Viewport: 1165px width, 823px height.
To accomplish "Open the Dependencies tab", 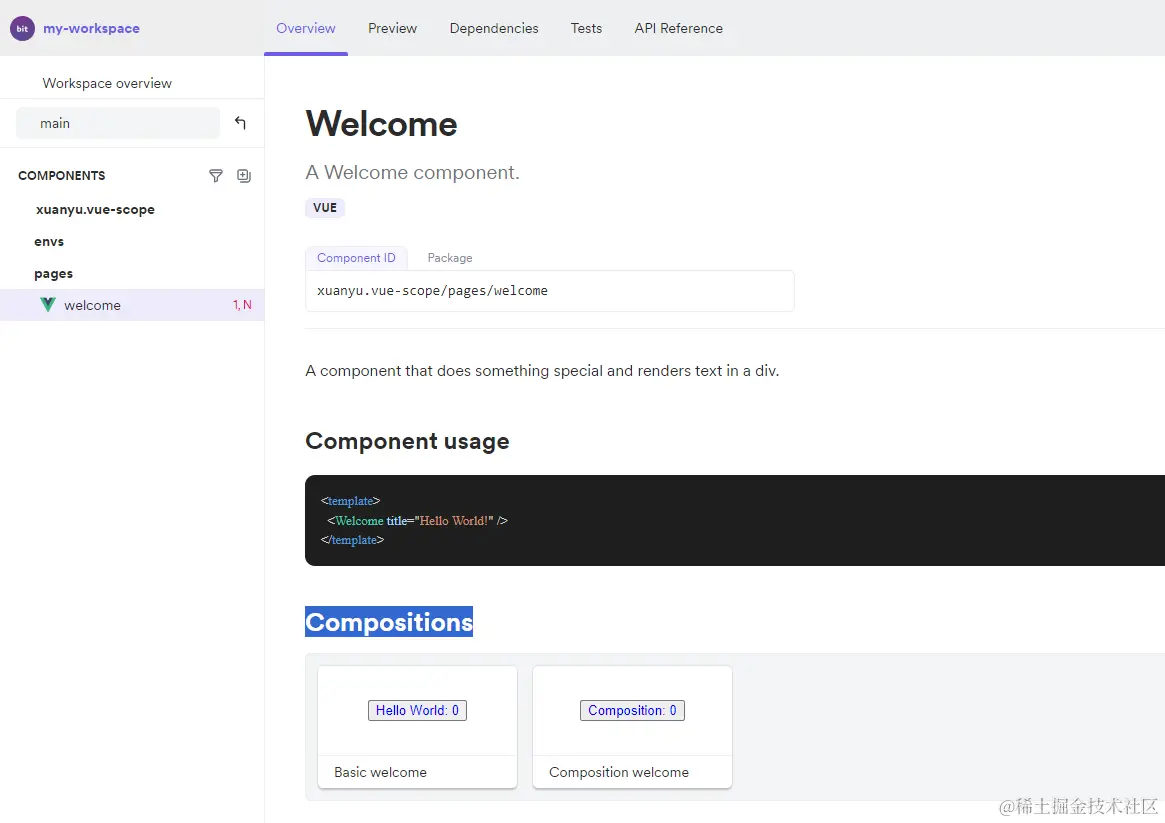I will (494, 28).
